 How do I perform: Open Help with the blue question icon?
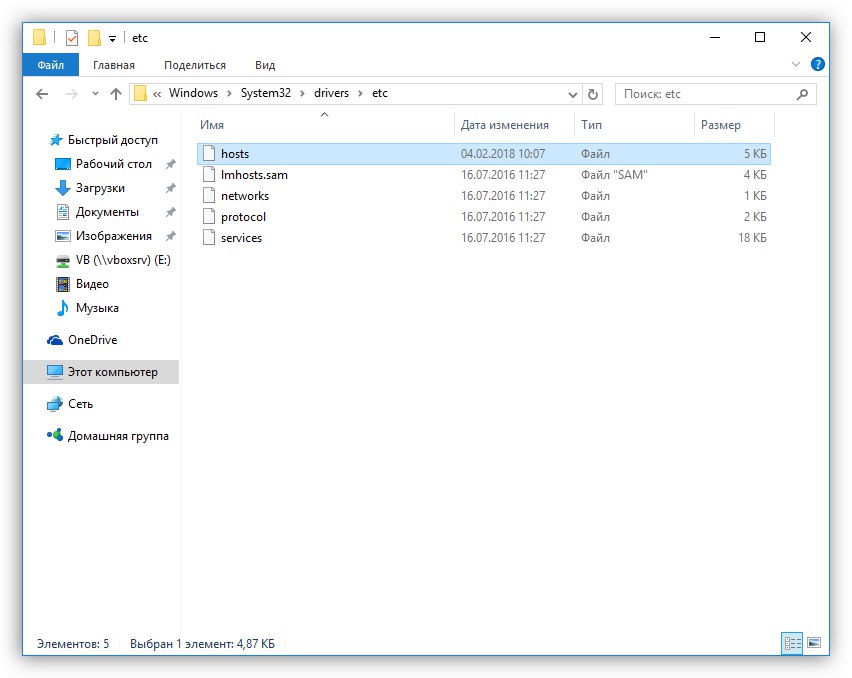817,64
